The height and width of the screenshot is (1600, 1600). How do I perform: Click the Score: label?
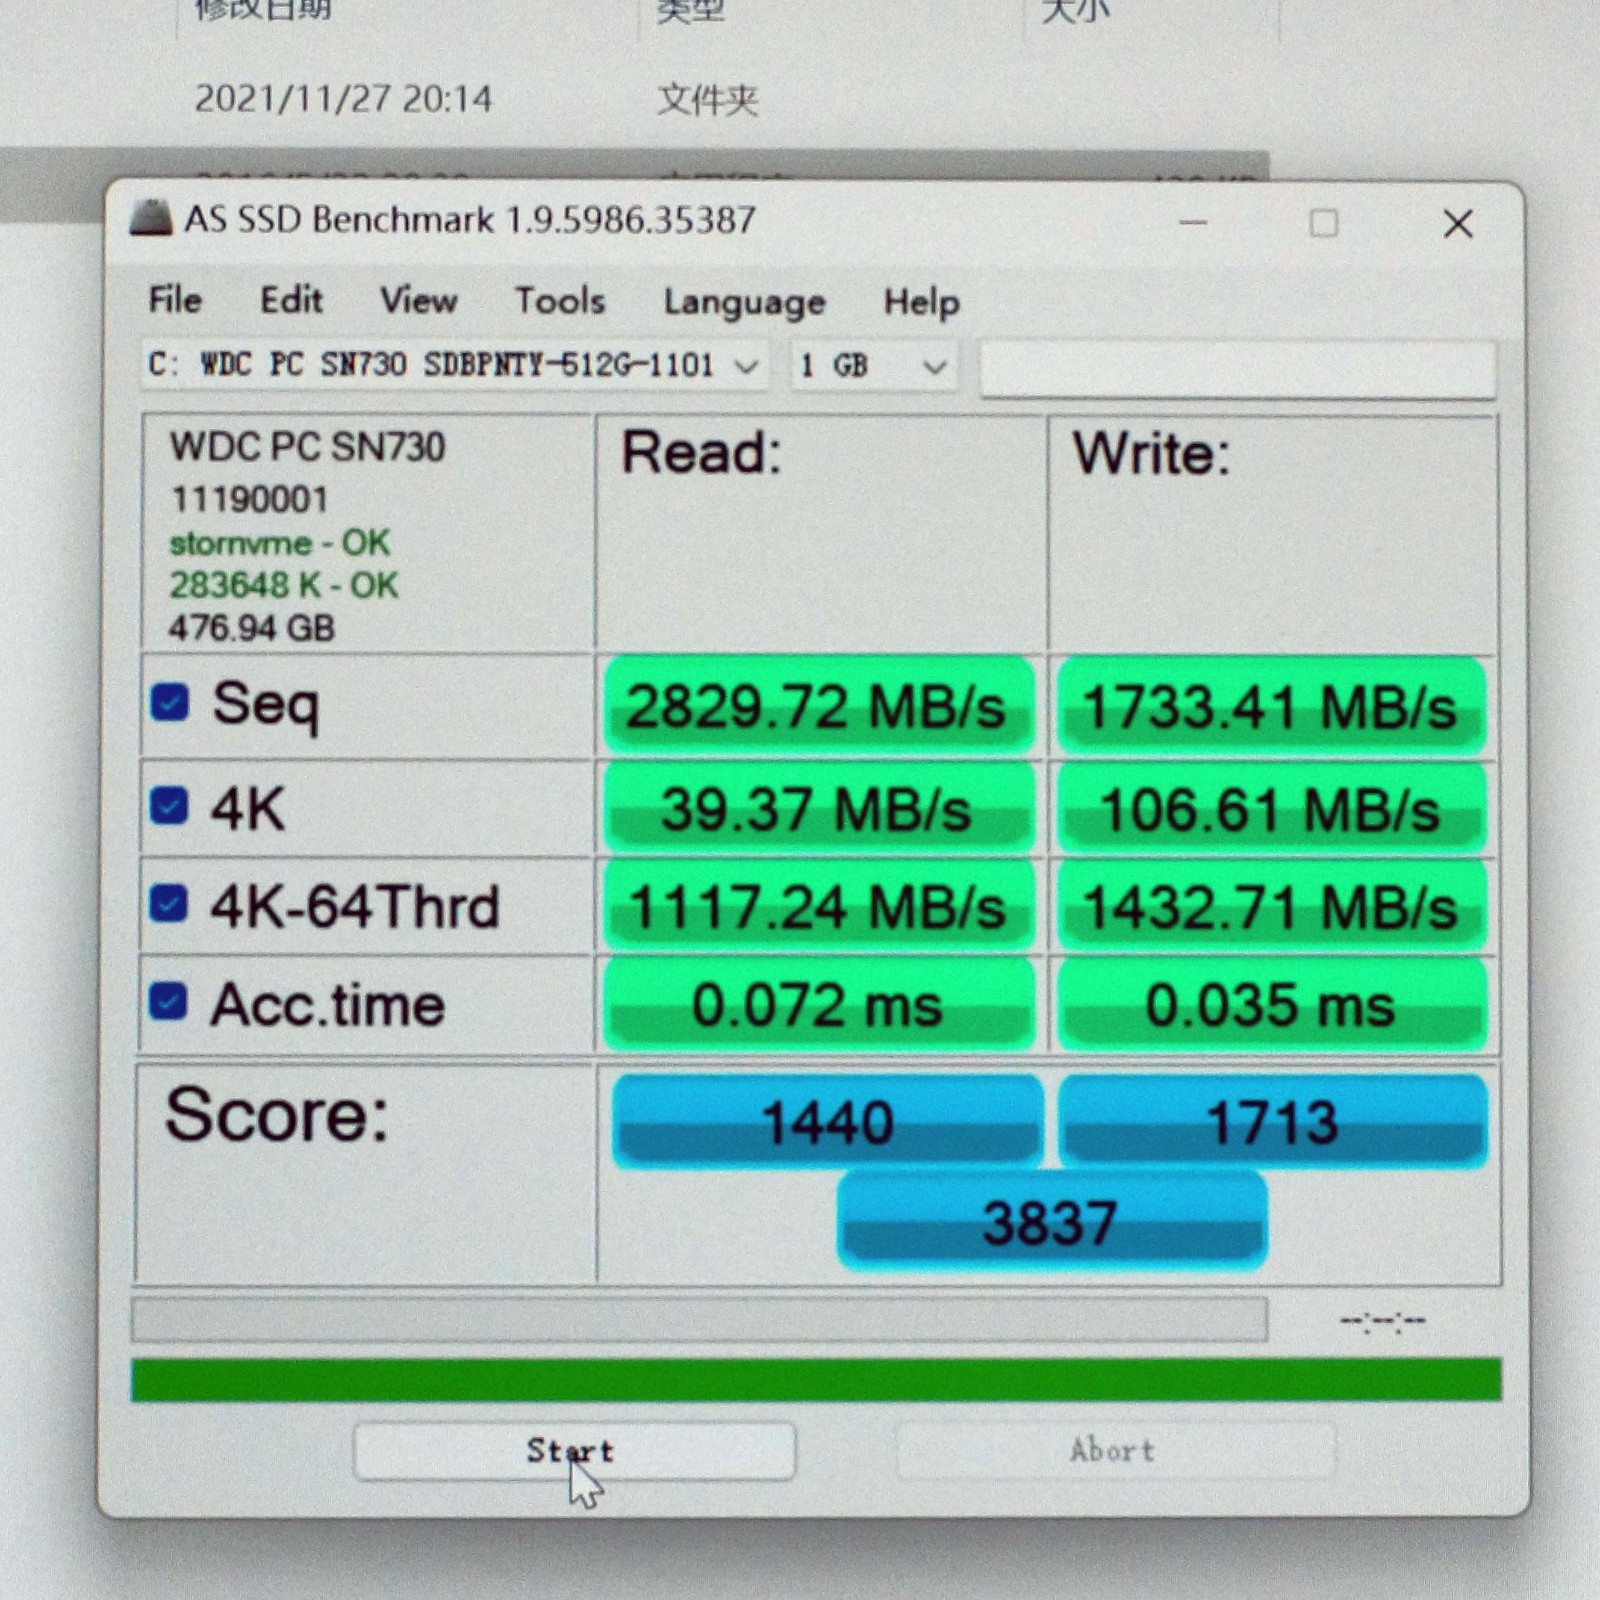(x=277, y=1114)
